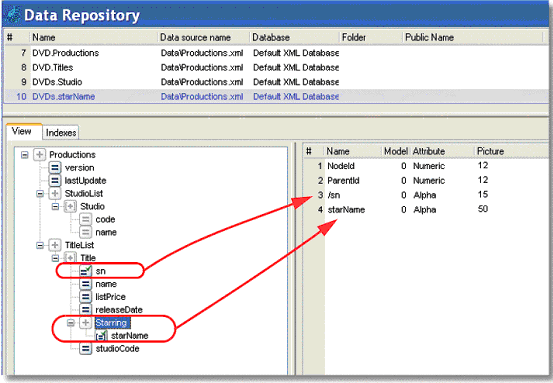Click the releaseDate element icon
The height and width of the screenshot is (383, 553).
(85, 310)
